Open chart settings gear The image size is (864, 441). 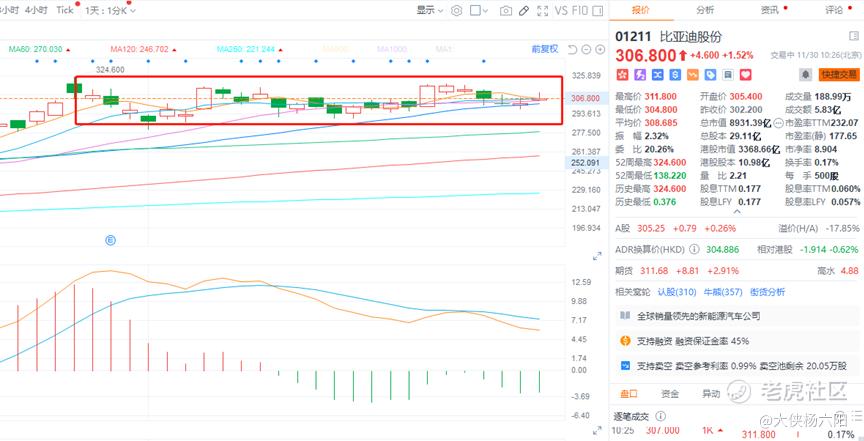point(456,10)
